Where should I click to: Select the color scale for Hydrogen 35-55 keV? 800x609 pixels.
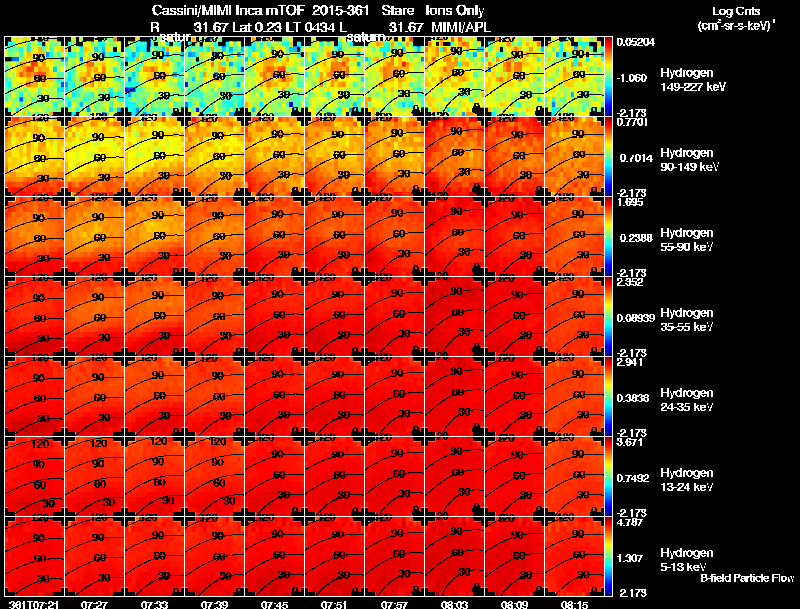tap(608, 316)
